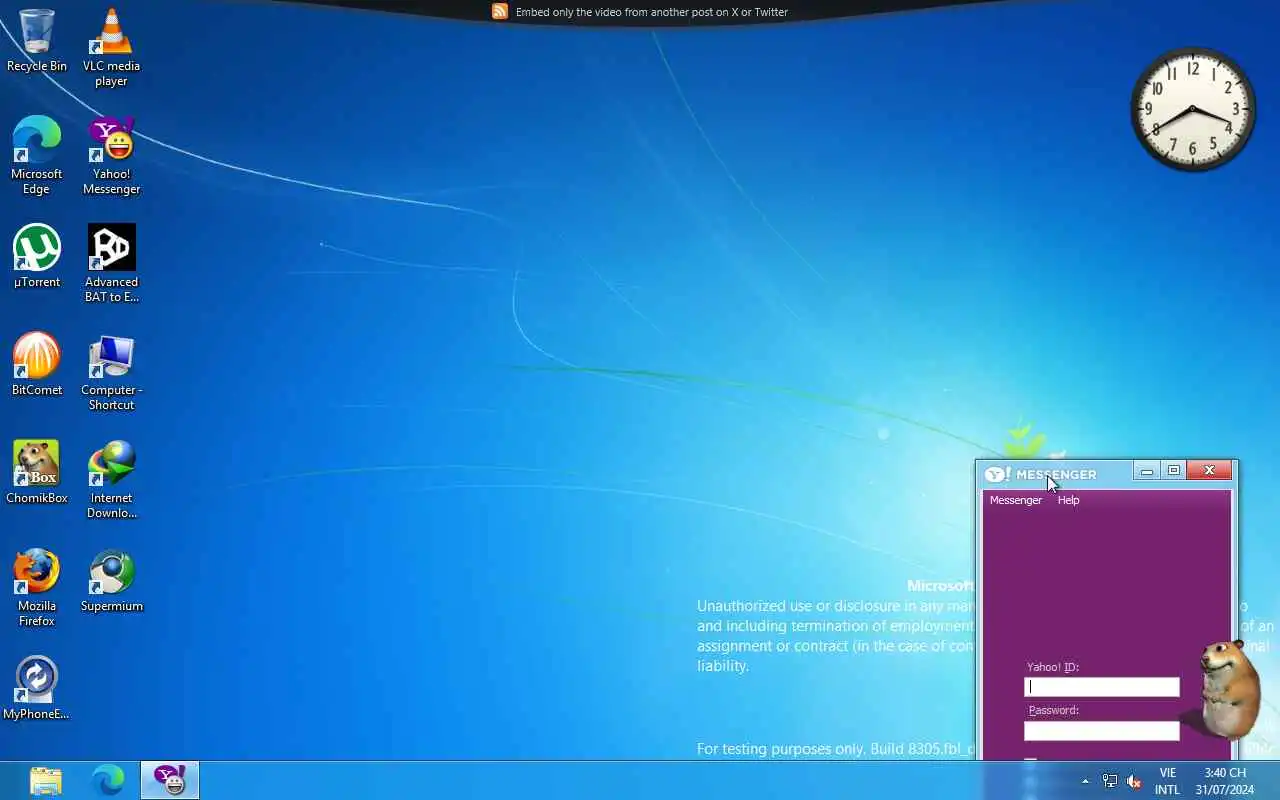1280x800 pixels.
Task: Show hidden tray icons arrow
Action: 1085,781
